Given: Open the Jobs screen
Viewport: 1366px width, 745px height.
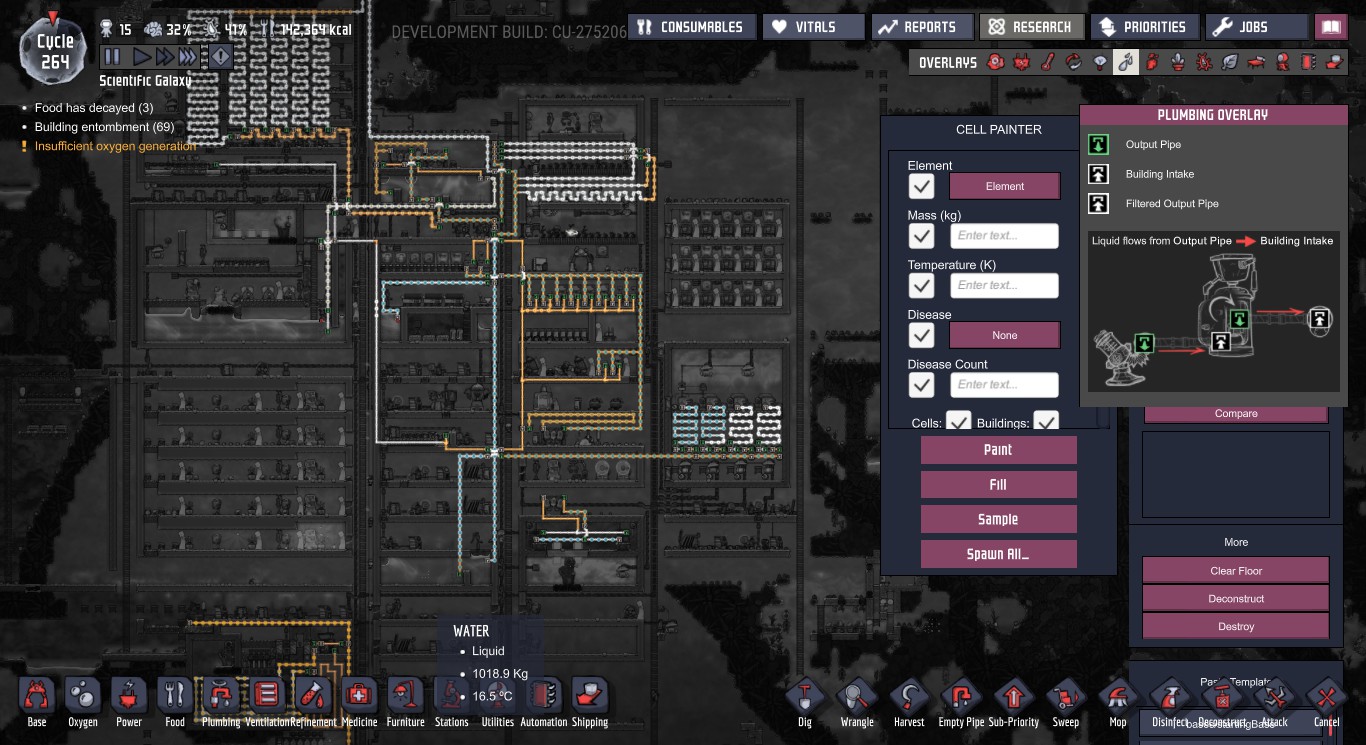Looking at the screenshot, I should point(1257,27).
